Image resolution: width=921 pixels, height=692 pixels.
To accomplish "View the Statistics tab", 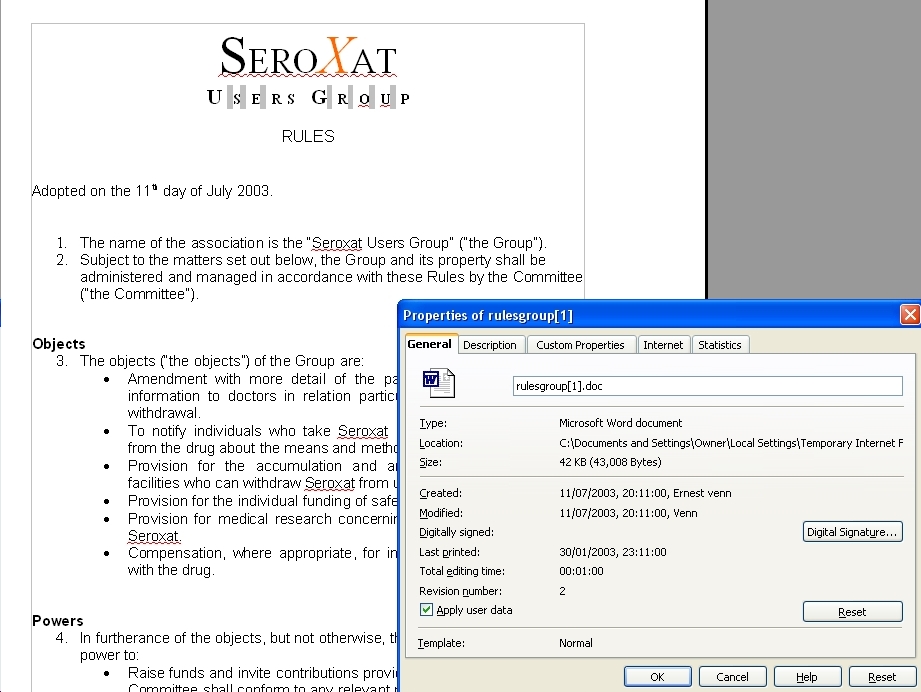I will coord(720,344).
